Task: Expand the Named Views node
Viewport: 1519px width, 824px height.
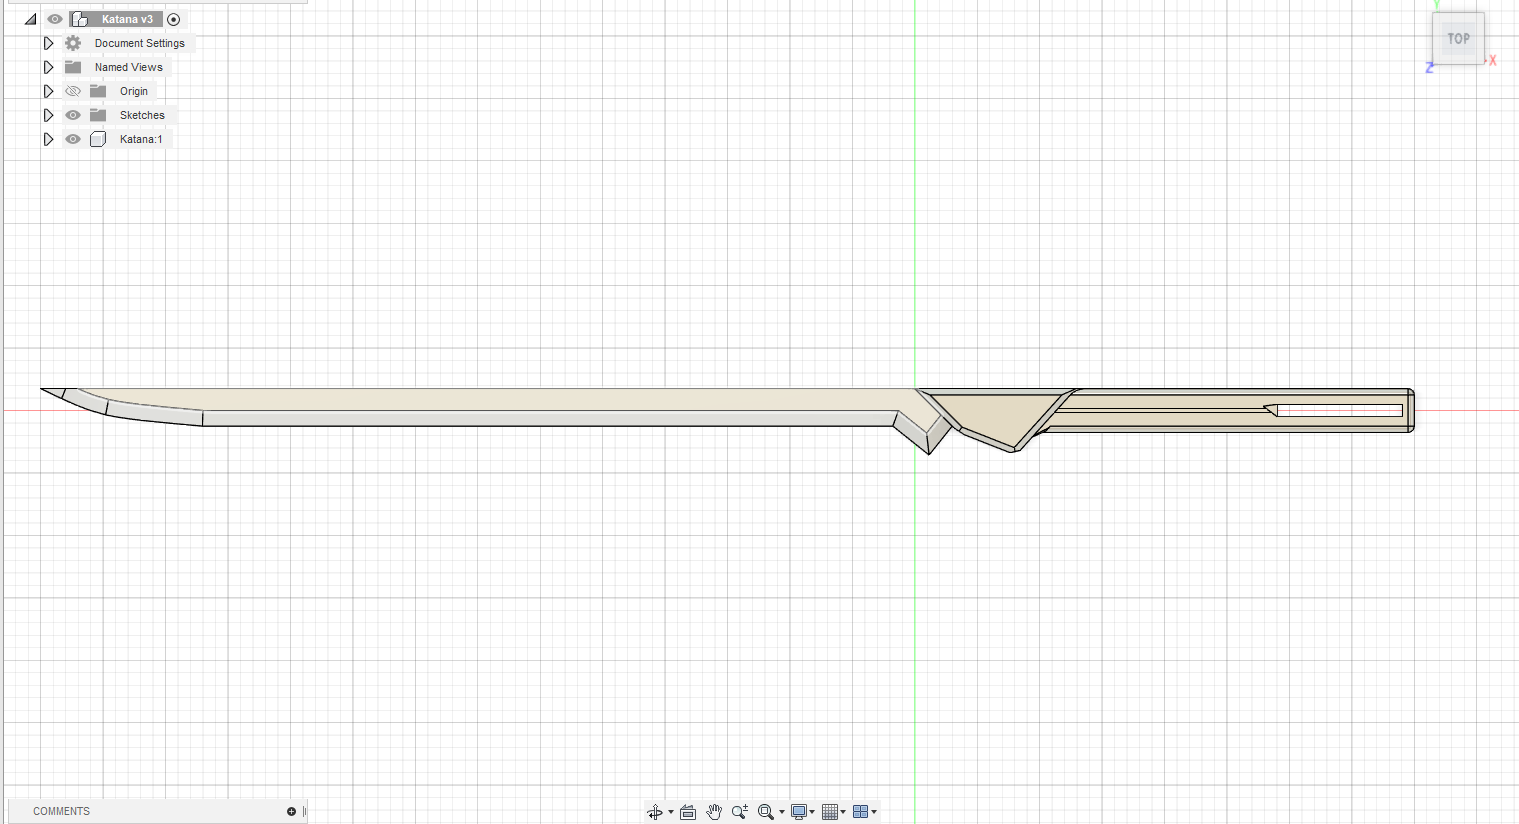Action: [48, 67]
